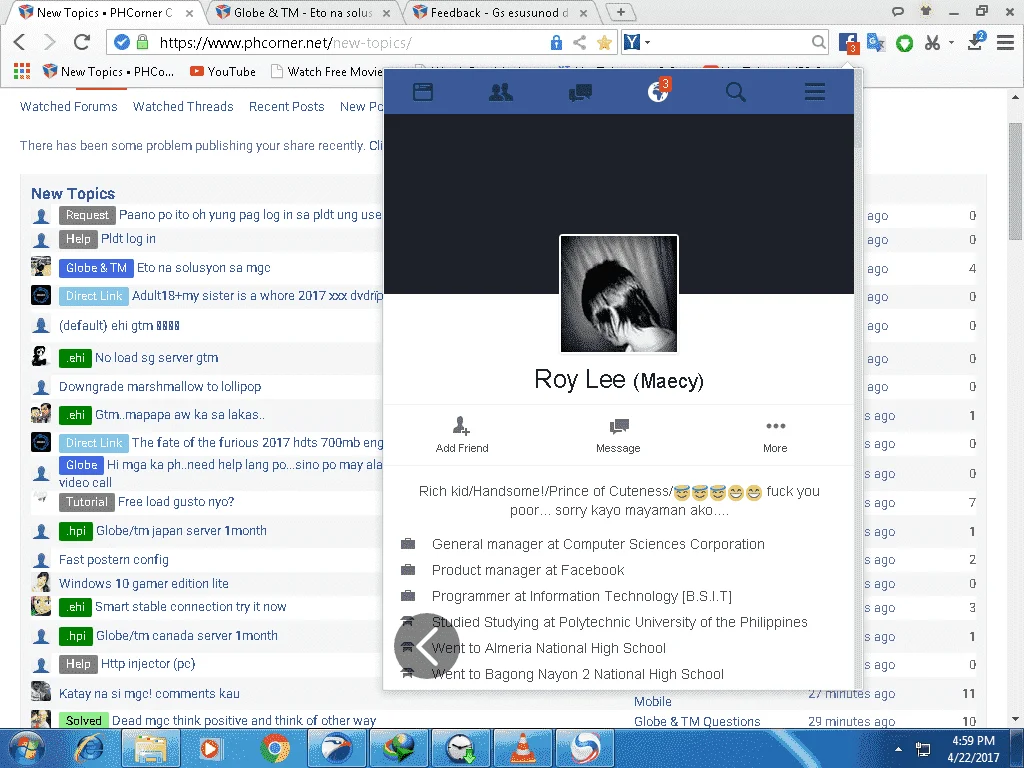Open thread 'Downgrade marshmallow to lollipop'
1024x768 pixels.
pyautogui.click(x=160, y=387)
